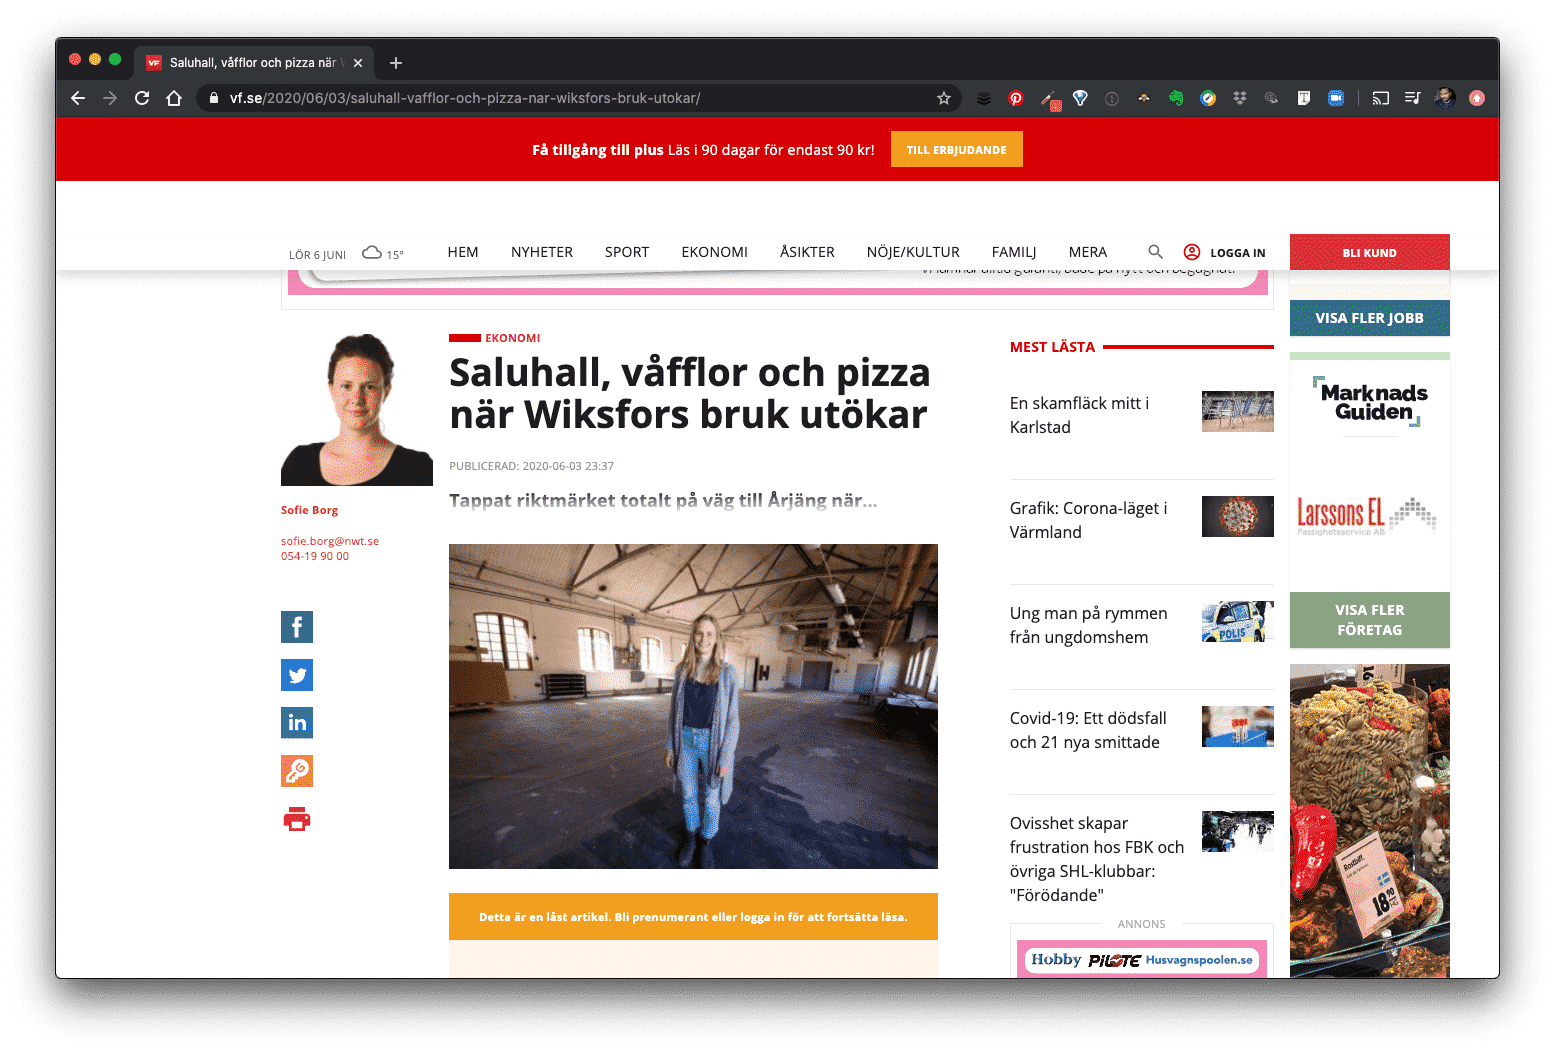Open the cast media icon
1555x1052 pixels.
pos(1381,98)
